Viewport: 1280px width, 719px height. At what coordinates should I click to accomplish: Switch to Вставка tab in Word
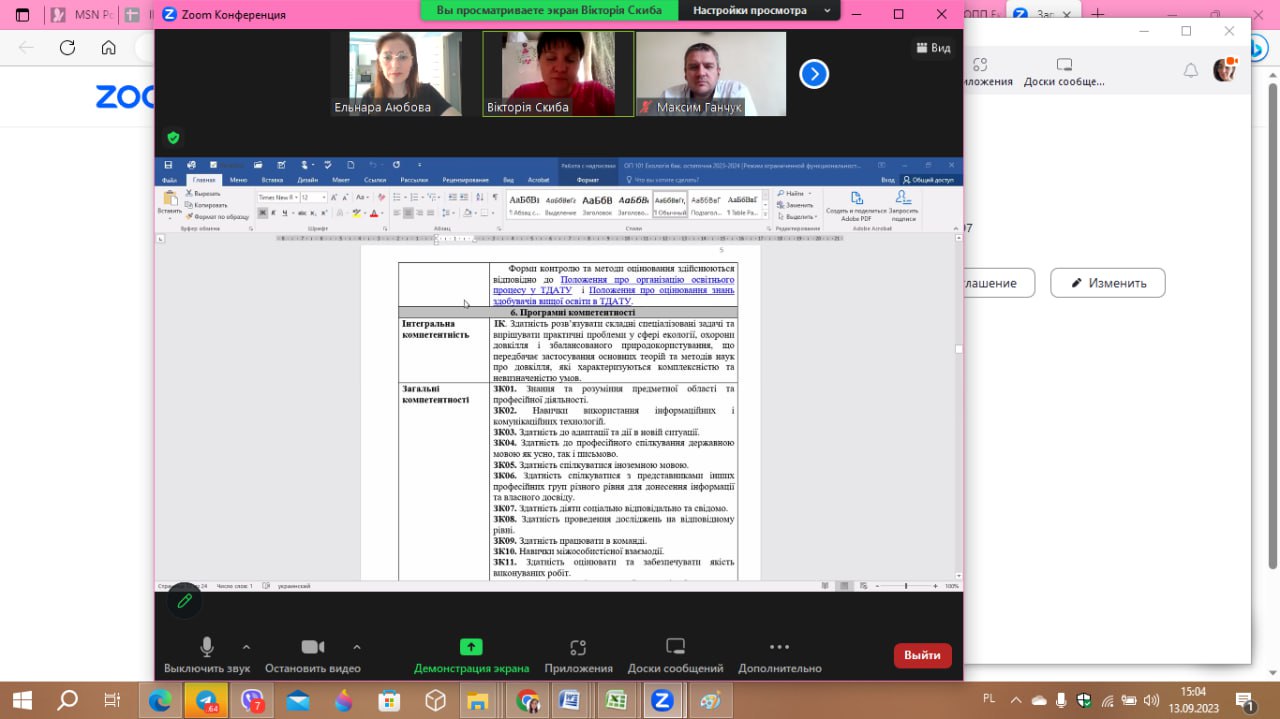point(272,180)
